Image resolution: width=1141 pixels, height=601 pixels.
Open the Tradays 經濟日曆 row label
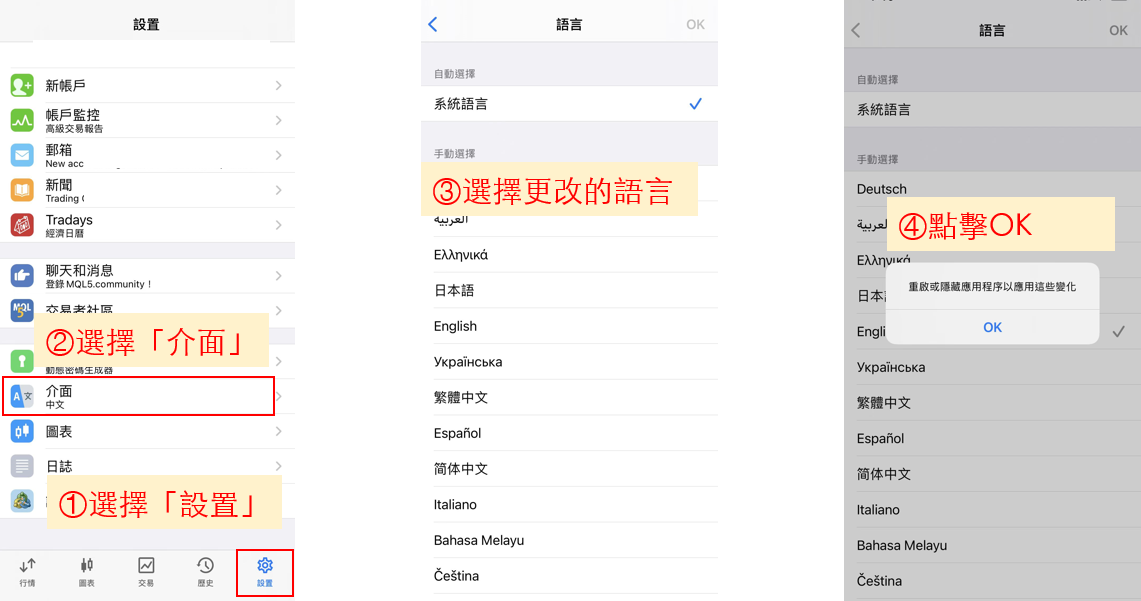coord(69,226)
